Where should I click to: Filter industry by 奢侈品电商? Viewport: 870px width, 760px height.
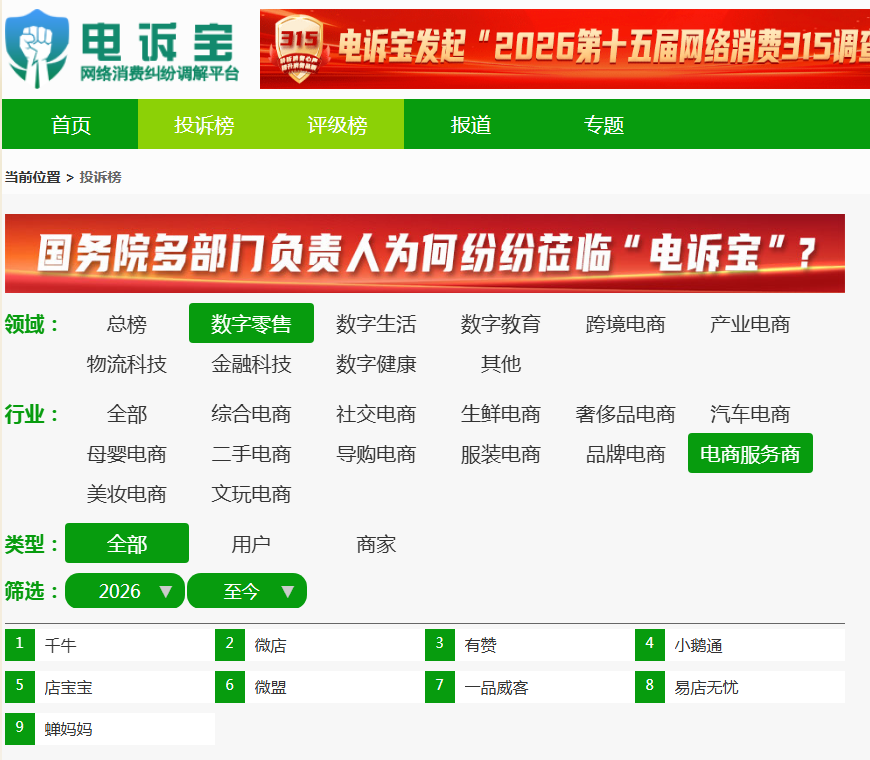(625, 414)
